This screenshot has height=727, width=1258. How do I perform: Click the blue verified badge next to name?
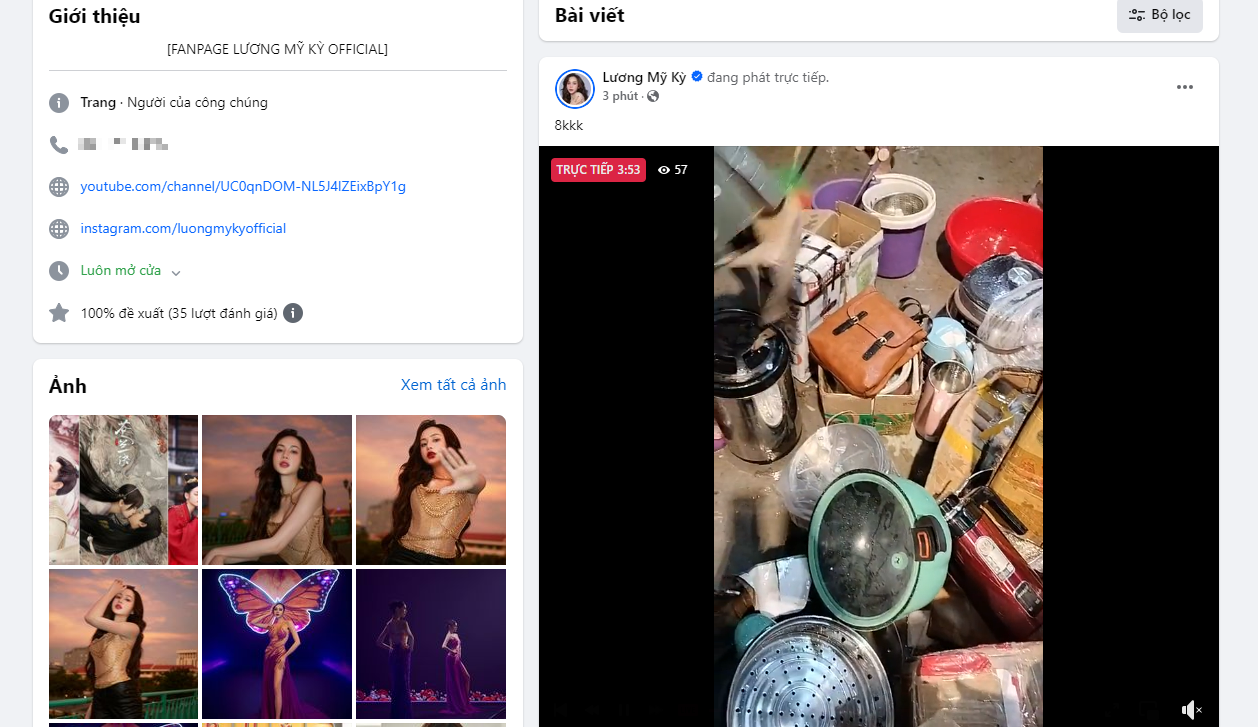pos(697,76)
